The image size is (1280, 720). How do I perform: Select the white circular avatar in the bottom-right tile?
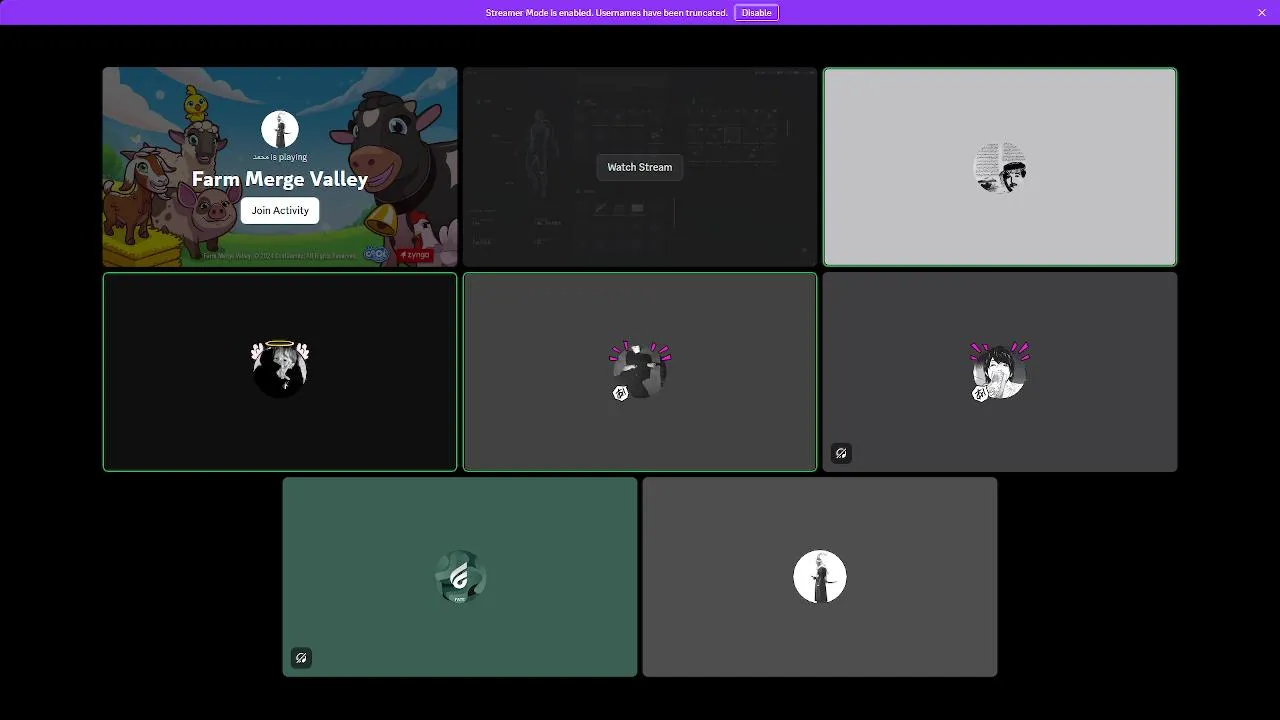click(x=820, y=577)
